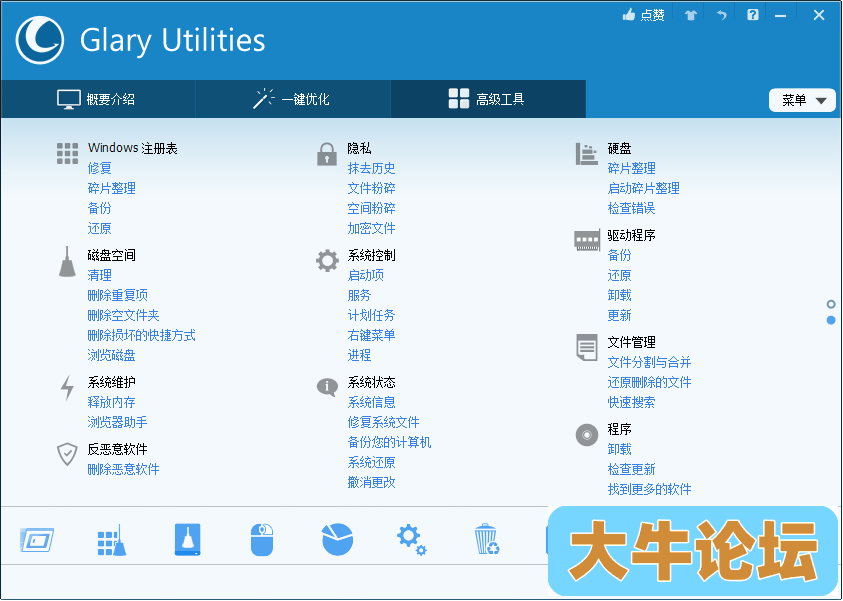
Task: Click the 文件管理 document icon
Action: (x=587, y=347)
